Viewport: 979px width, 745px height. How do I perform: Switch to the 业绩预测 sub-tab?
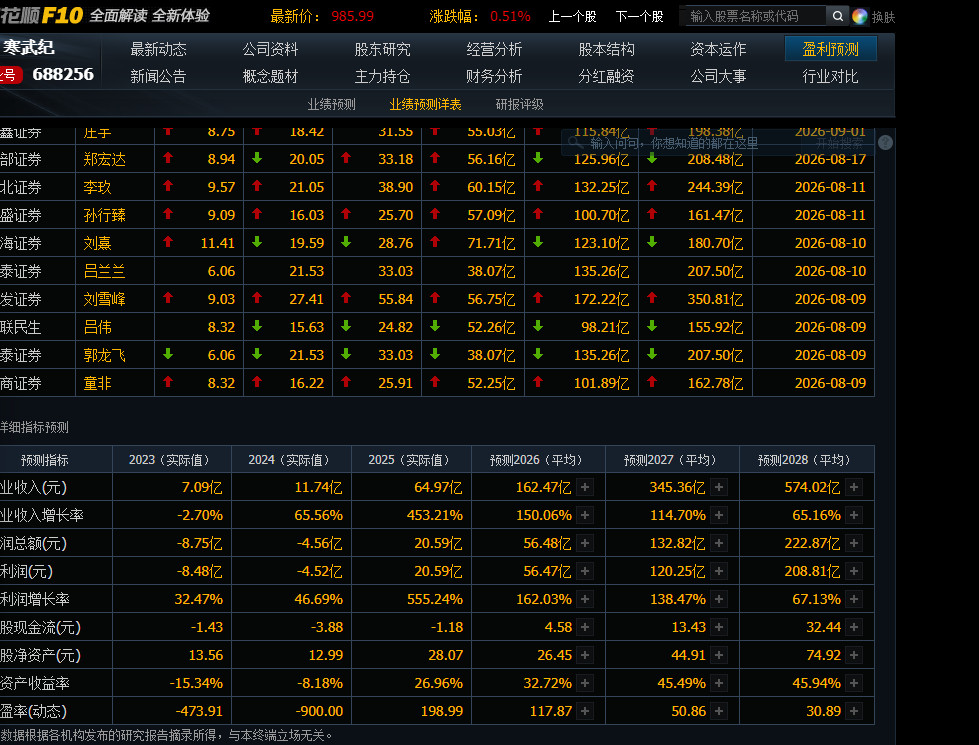click(332, 104)
